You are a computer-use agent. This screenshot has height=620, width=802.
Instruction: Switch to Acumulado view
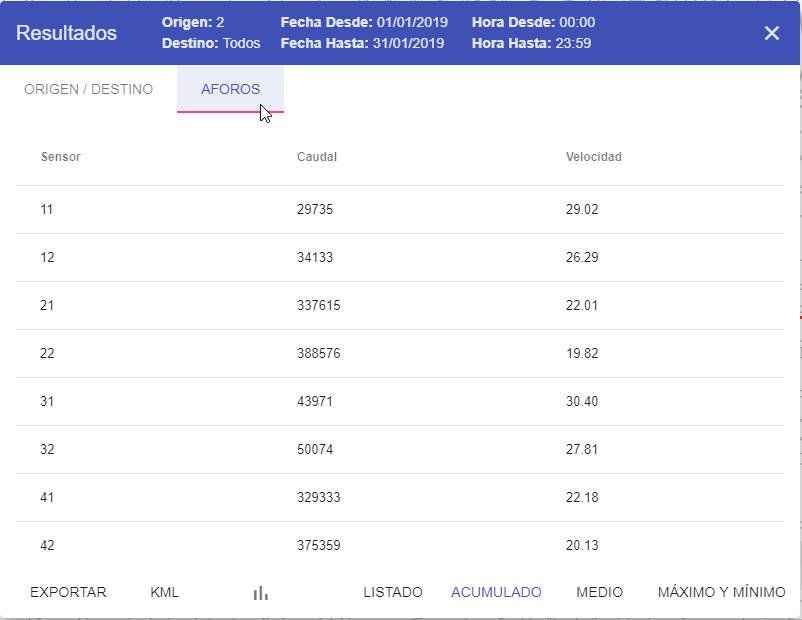pyautogui.click(x=496, y=592)
